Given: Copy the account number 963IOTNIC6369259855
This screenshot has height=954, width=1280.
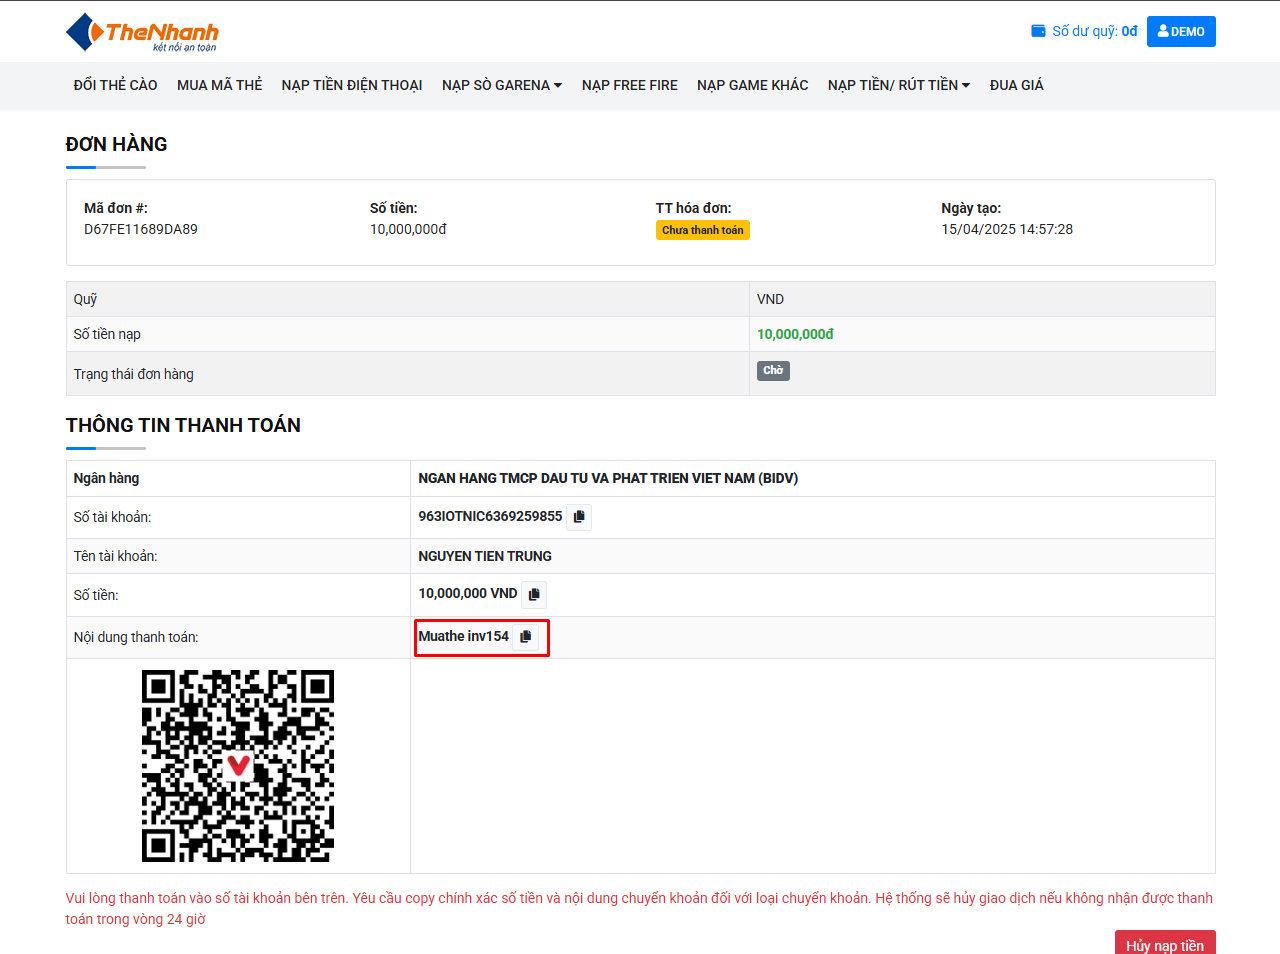Looking at the screenshot, I should coord(579,517).
